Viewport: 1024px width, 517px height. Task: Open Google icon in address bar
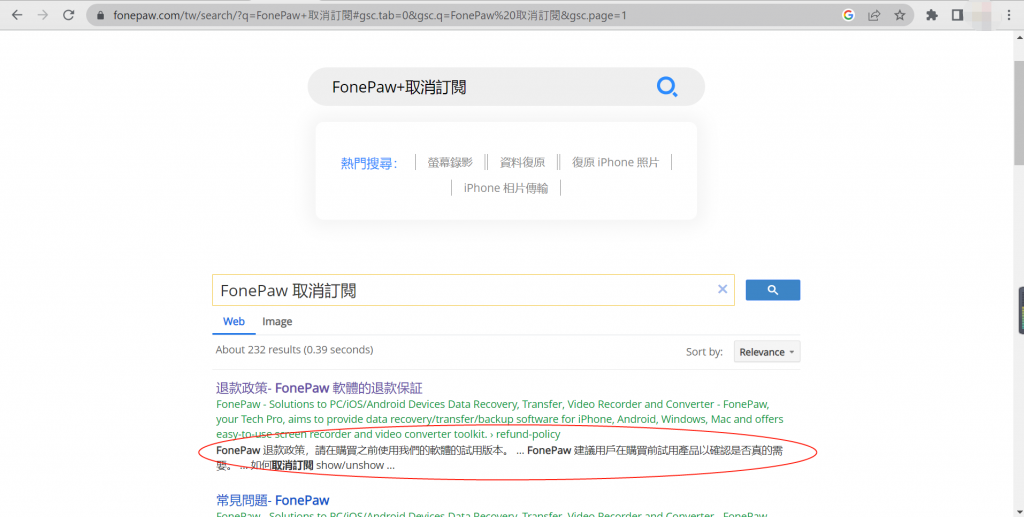[x=848, y=15]
